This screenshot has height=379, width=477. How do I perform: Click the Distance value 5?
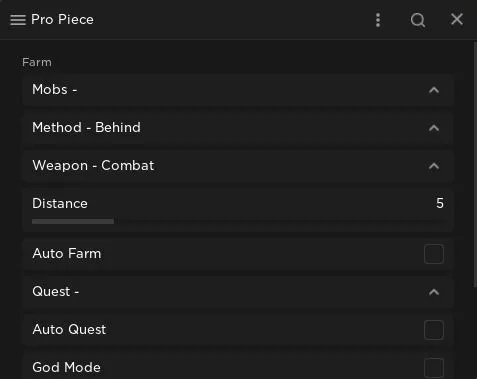tap(440, 203)
